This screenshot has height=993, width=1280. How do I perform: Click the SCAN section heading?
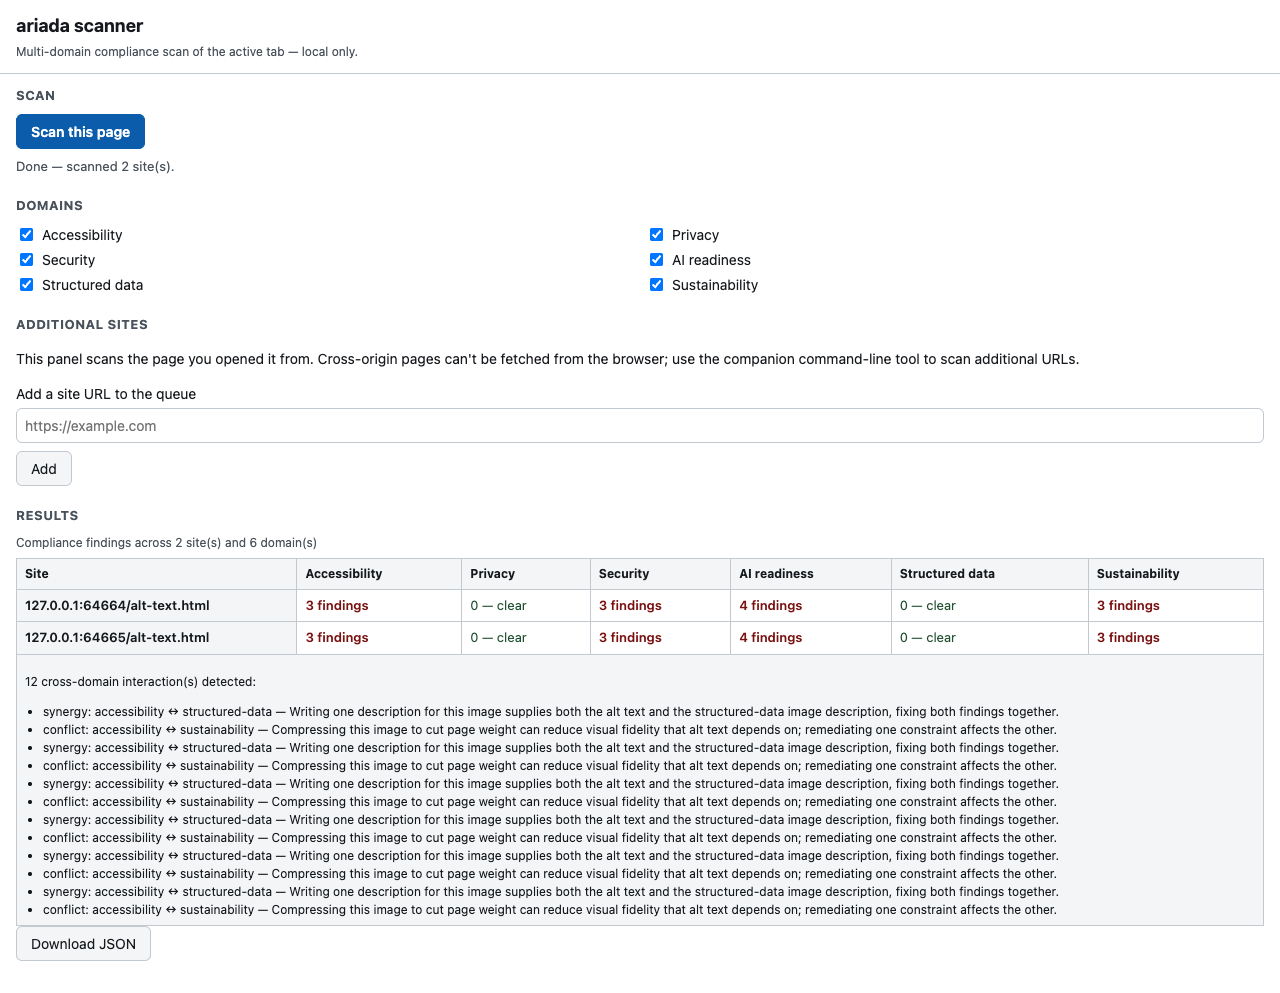35,96
